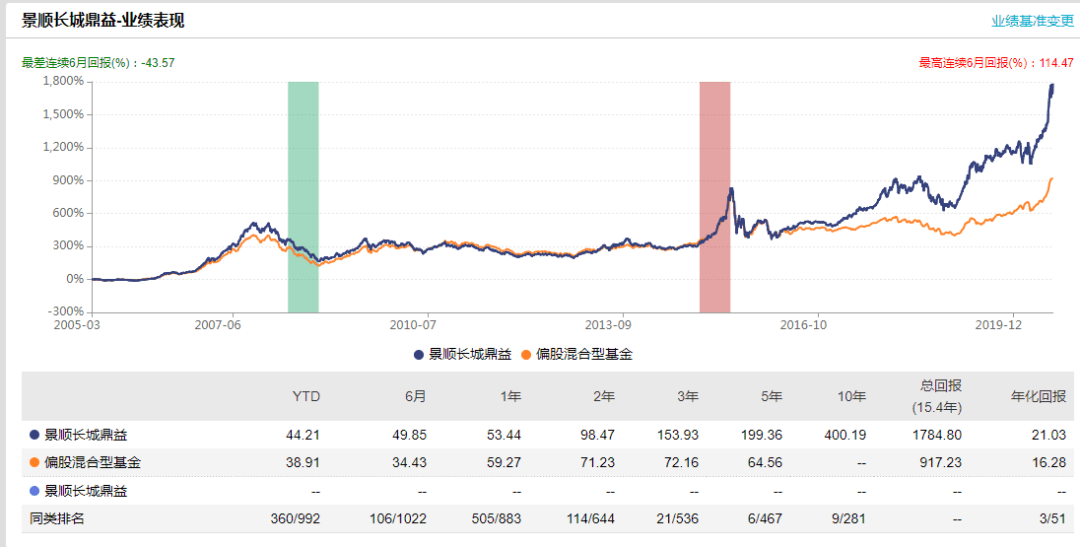Click the 2010-07 x-axis label
The height and width of the screenshot is (547, 1080).
point(413,324)
